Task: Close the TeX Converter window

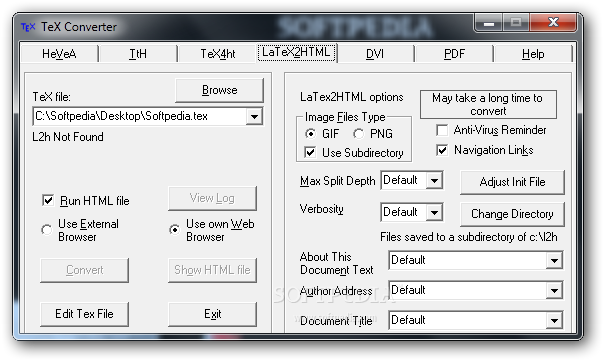Action: point(553,23)
